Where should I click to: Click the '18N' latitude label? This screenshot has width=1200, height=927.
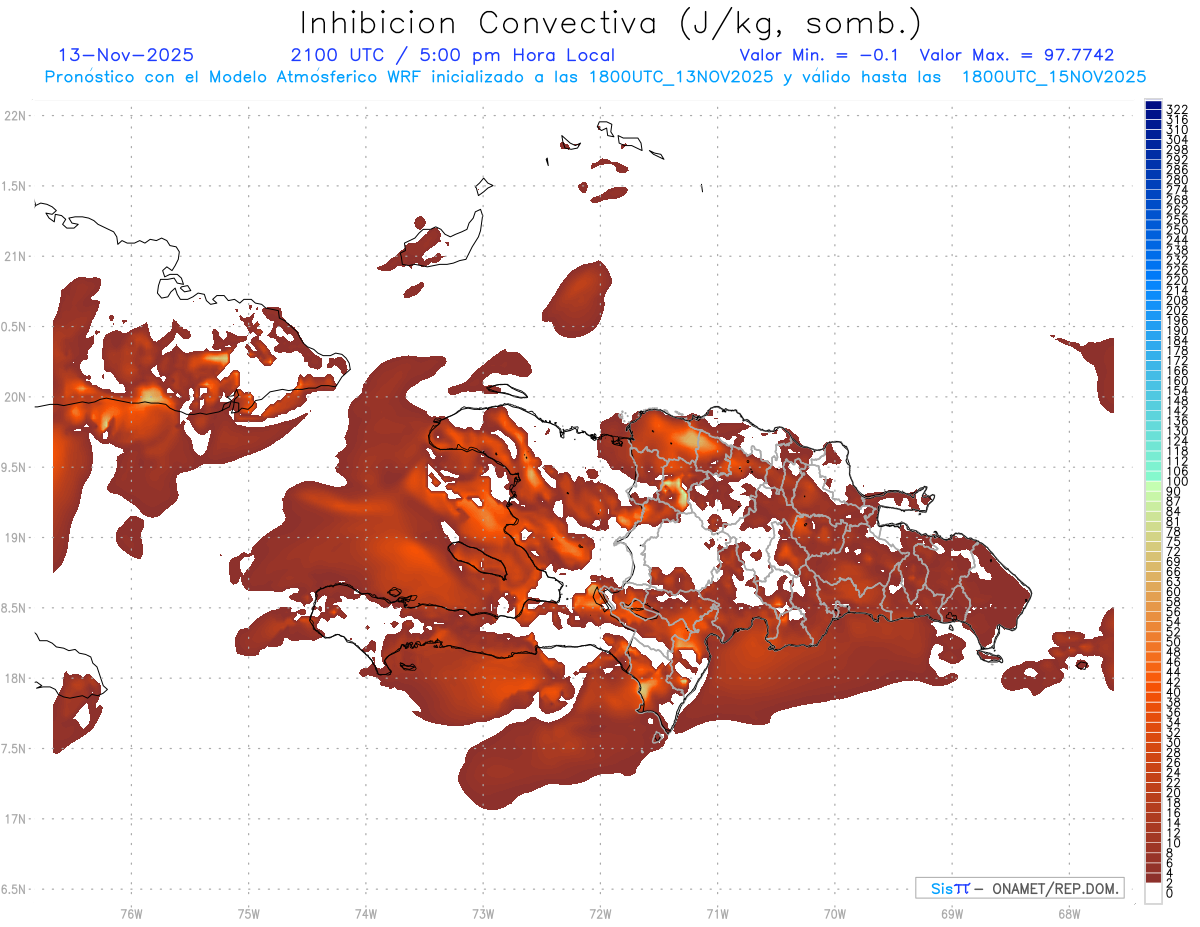pyautogui.click(x=15, y=678)
